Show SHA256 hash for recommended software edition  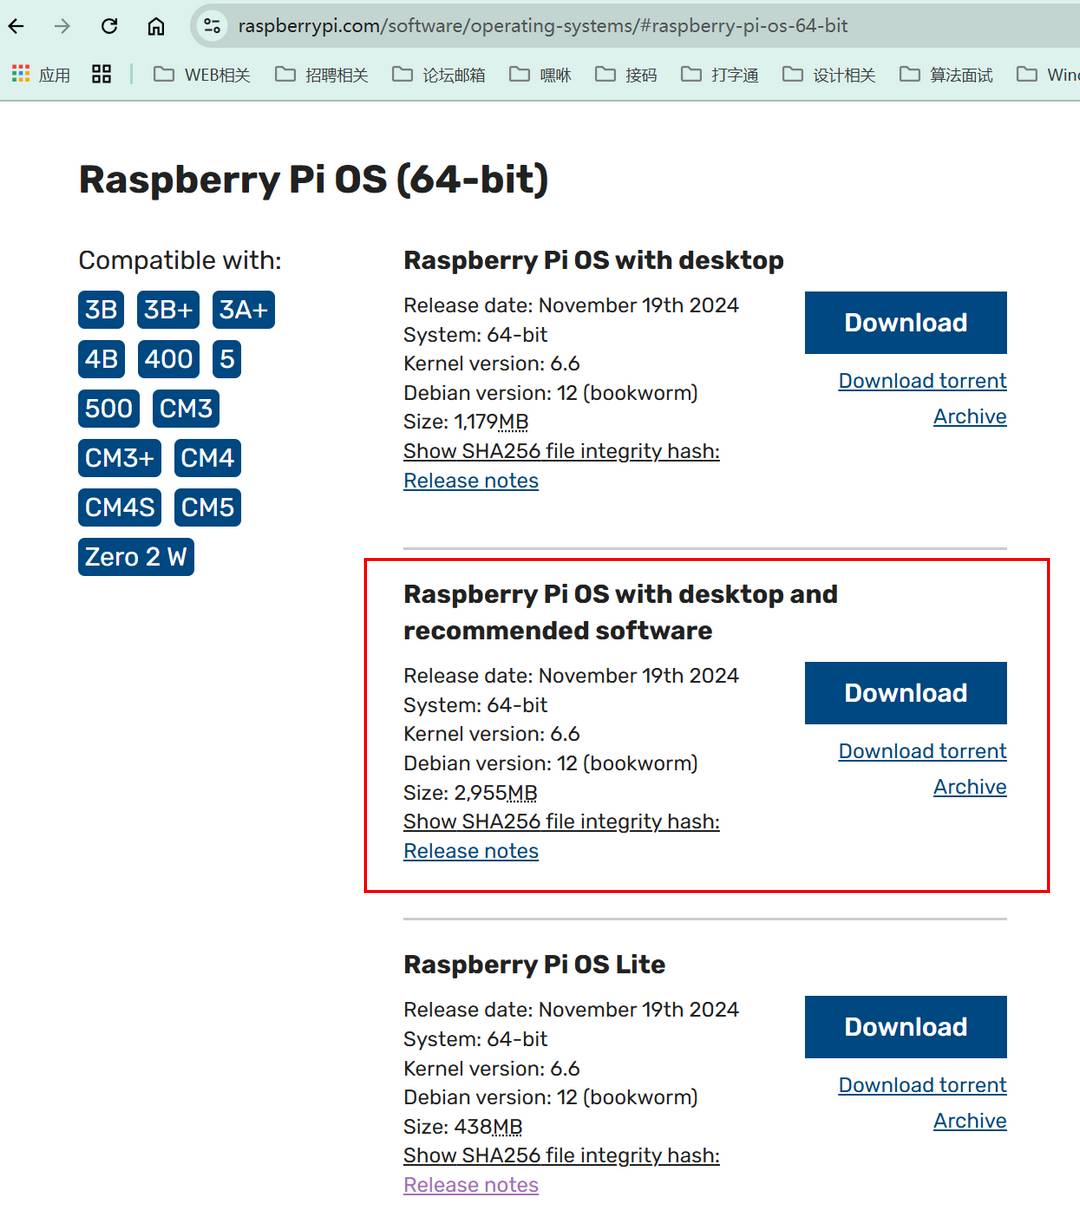click(x=561, y=821)
